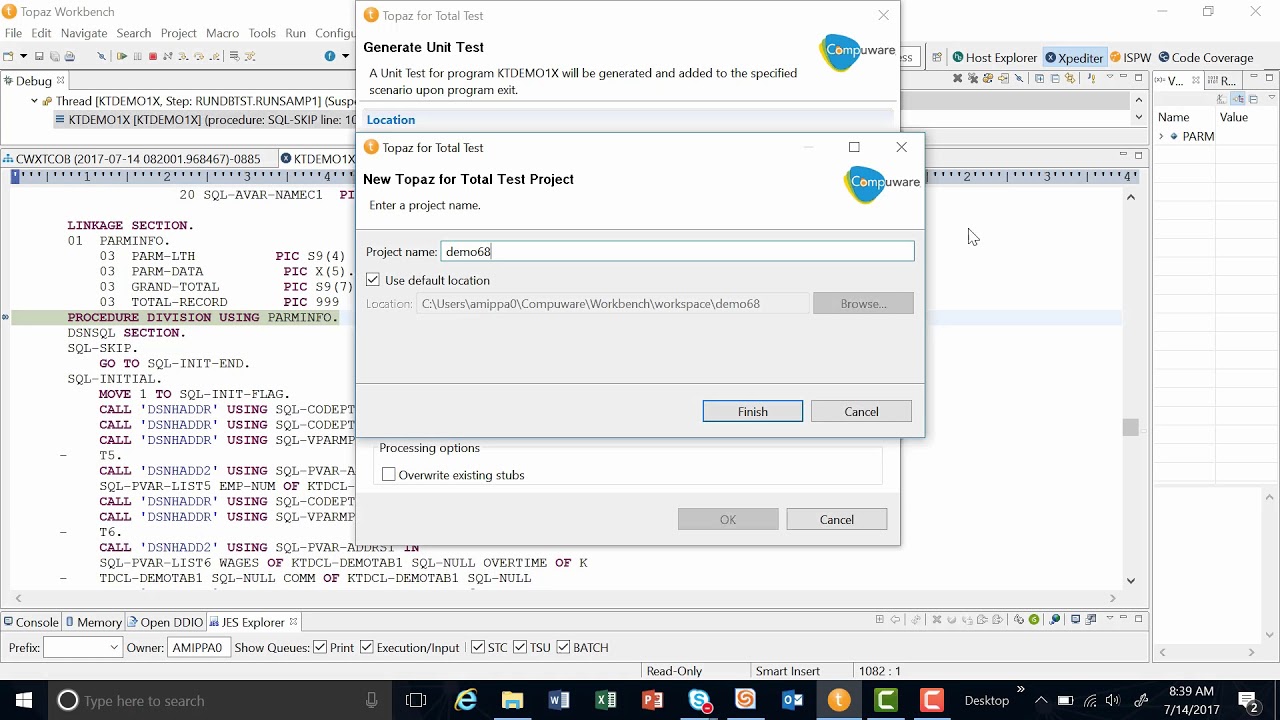Viewport: 1280px width, 720px height.
Task: Toggle the Execution/Input queue checkbox
Action: [366, 647]
